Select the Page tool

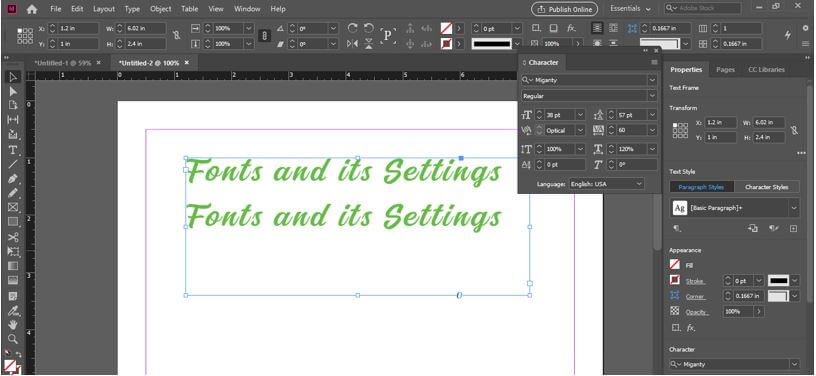pyautogui.click(x=13, y=106)
